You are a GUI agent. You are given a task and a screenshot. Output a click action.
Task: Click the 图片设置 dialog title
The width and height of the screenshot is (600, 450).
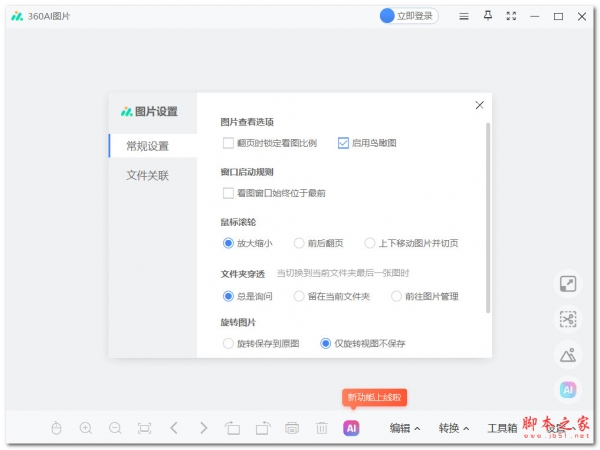156,112
